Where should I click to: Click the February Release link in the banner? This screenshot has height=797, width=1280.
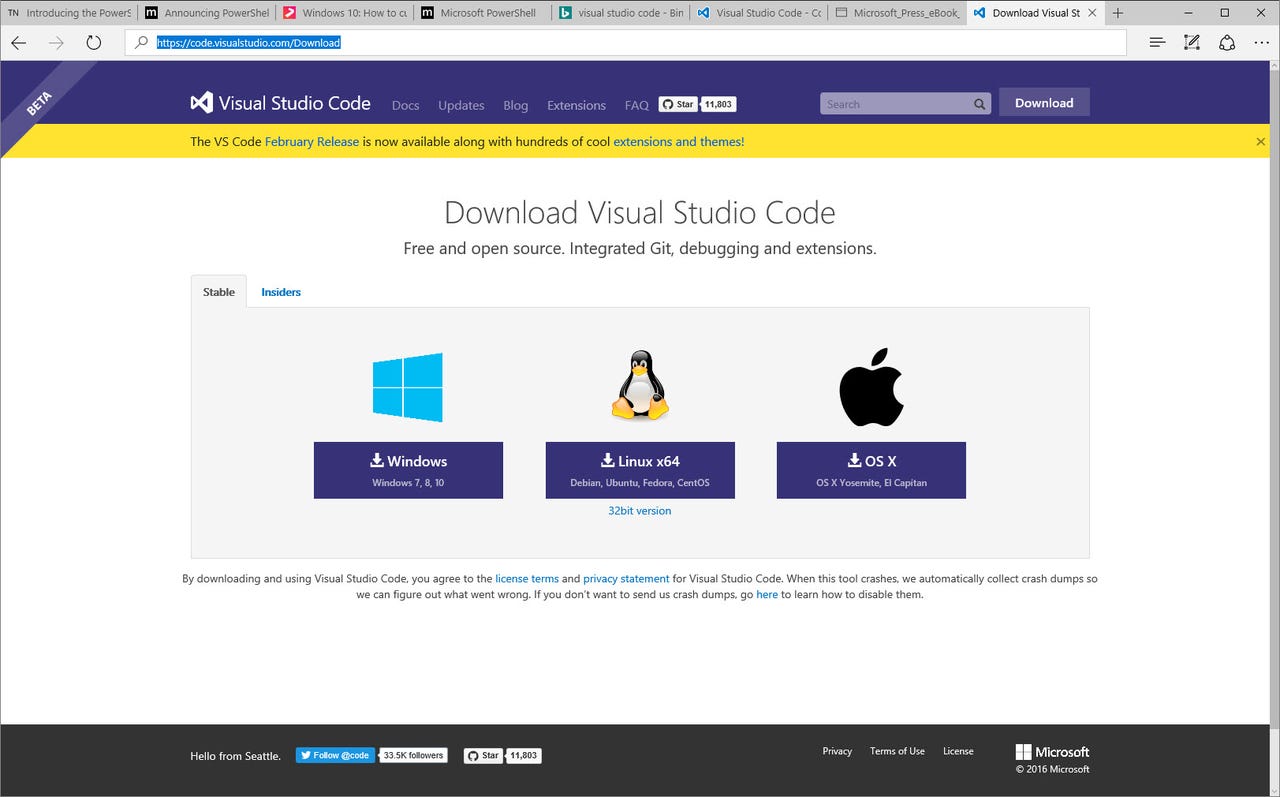[x=311, y=141]
